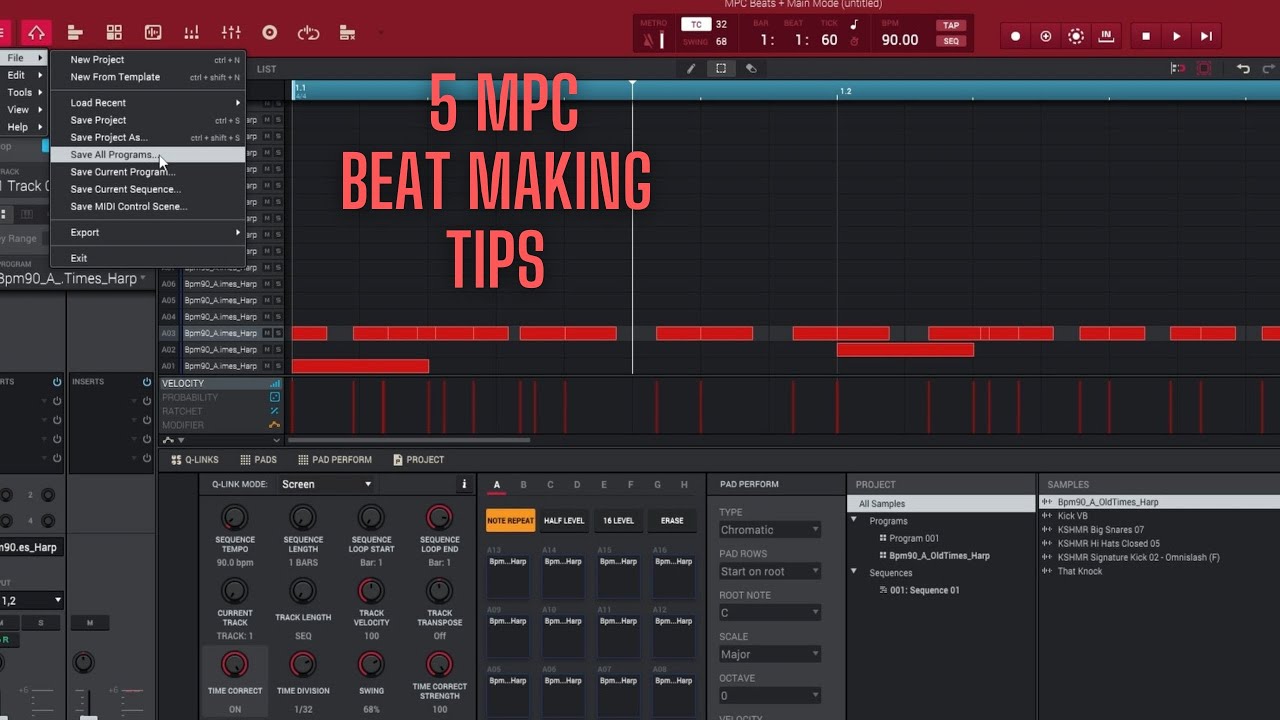The width and height of the screenshot is (1280, 720).
Task: Toggle the TC time correct button
Action: (x=695, y=25)
